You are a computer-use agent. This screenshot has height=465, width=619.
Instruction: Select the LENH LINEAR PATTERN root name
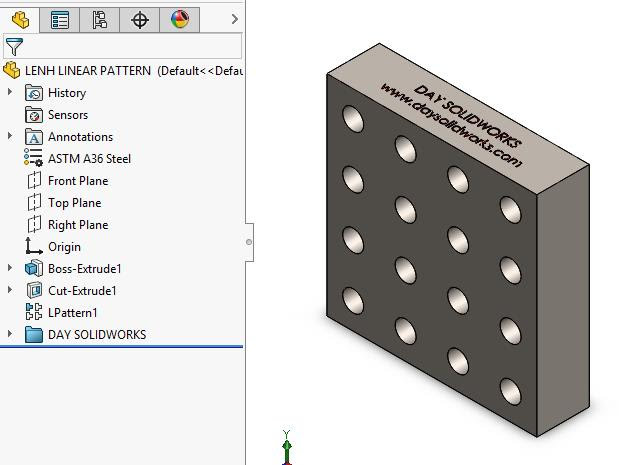88,71
